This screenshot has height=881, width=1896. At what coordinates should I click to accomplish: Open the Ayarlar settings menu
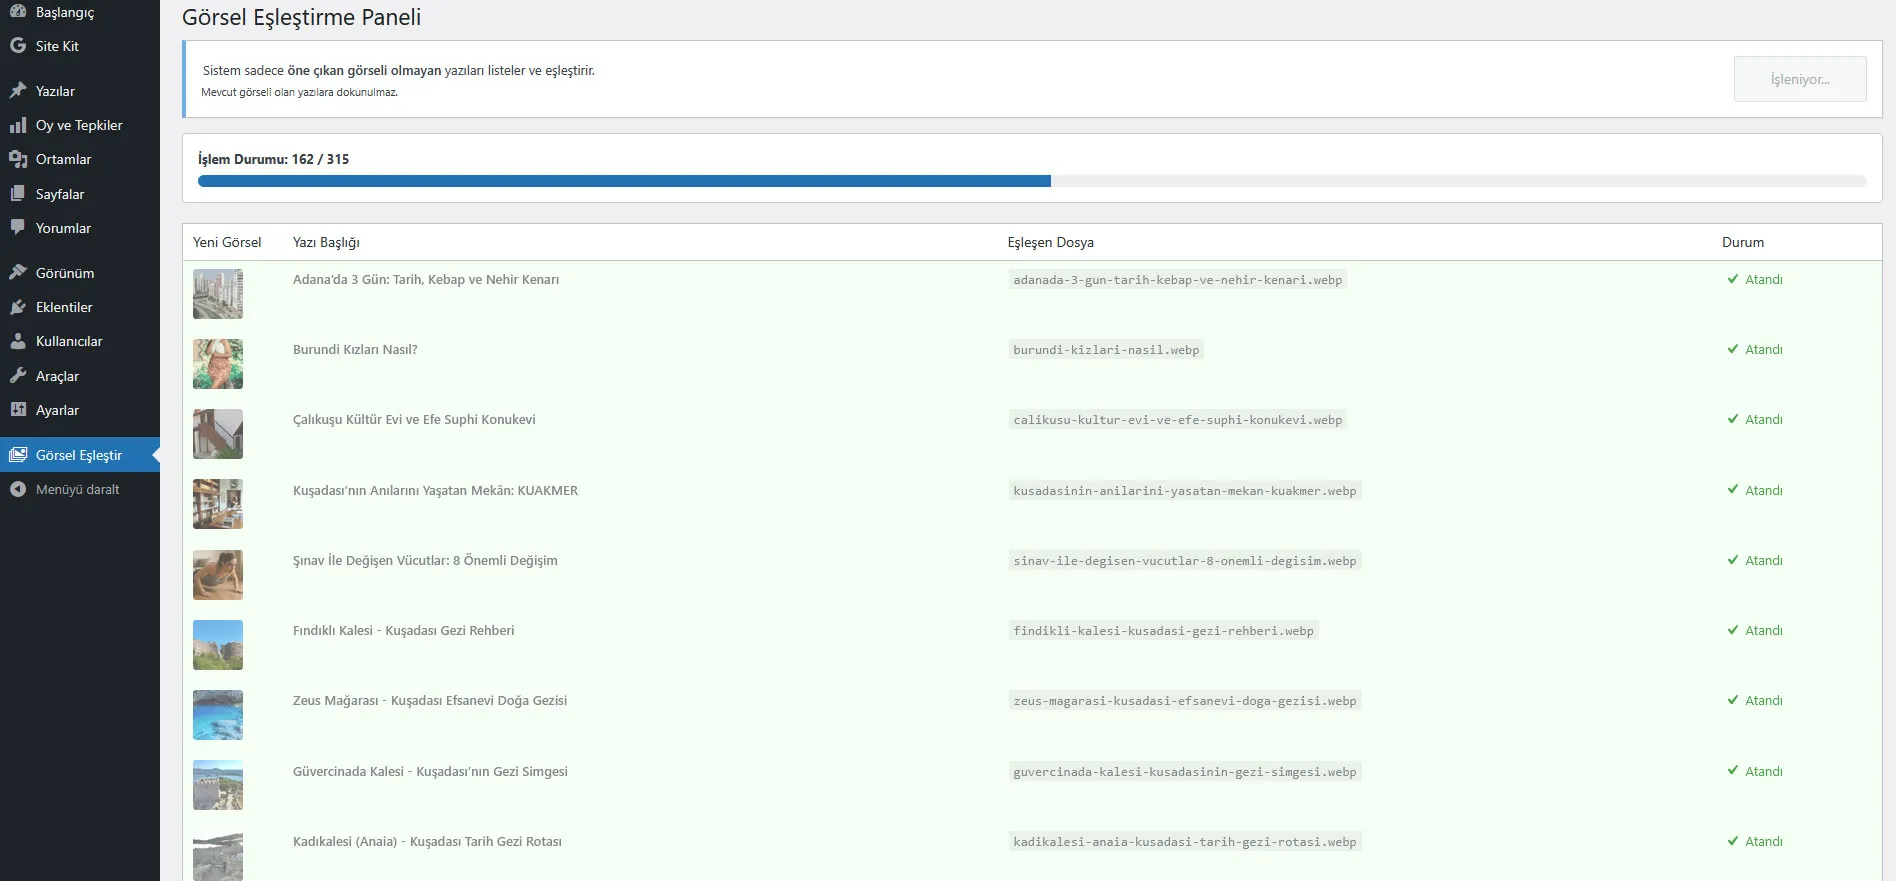[x=57, y=410]
